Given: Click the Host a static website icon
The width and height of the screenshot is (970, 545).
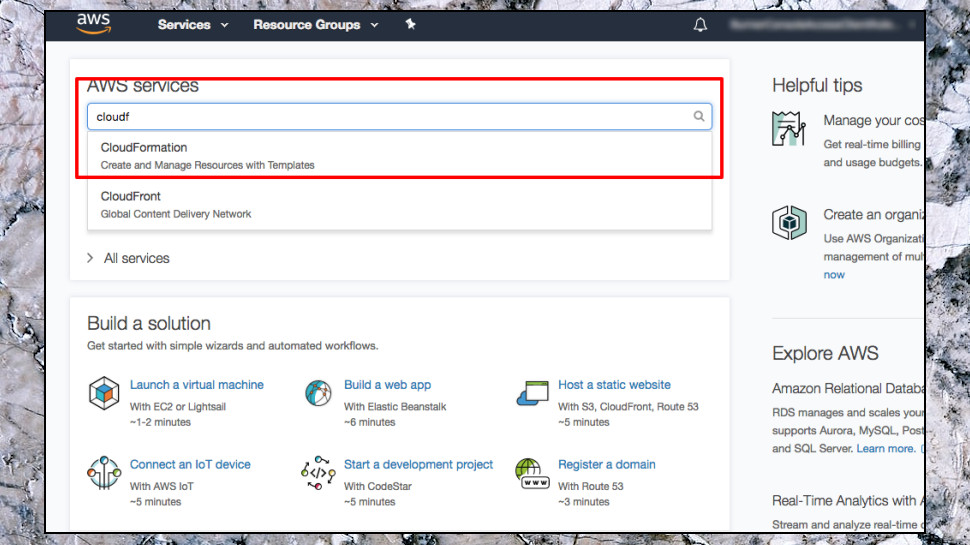Looking at the screenshot, I should [x=533, y=393].
